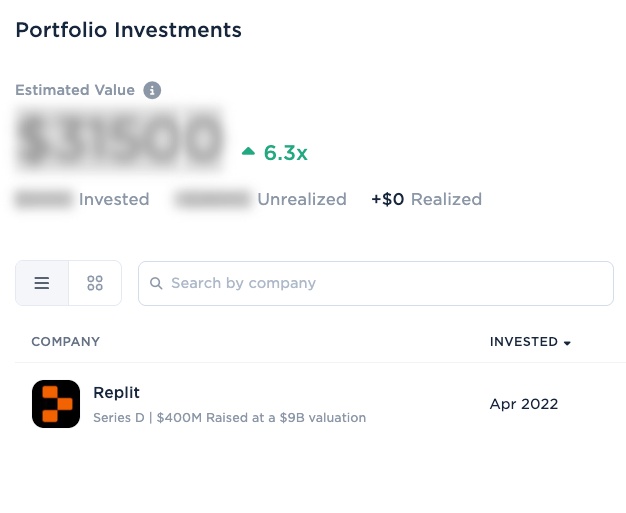Image resolution: width=626 pixels, height=513 pixels.
Task: Focus the Search by company field
Action: tap(376, 283)
